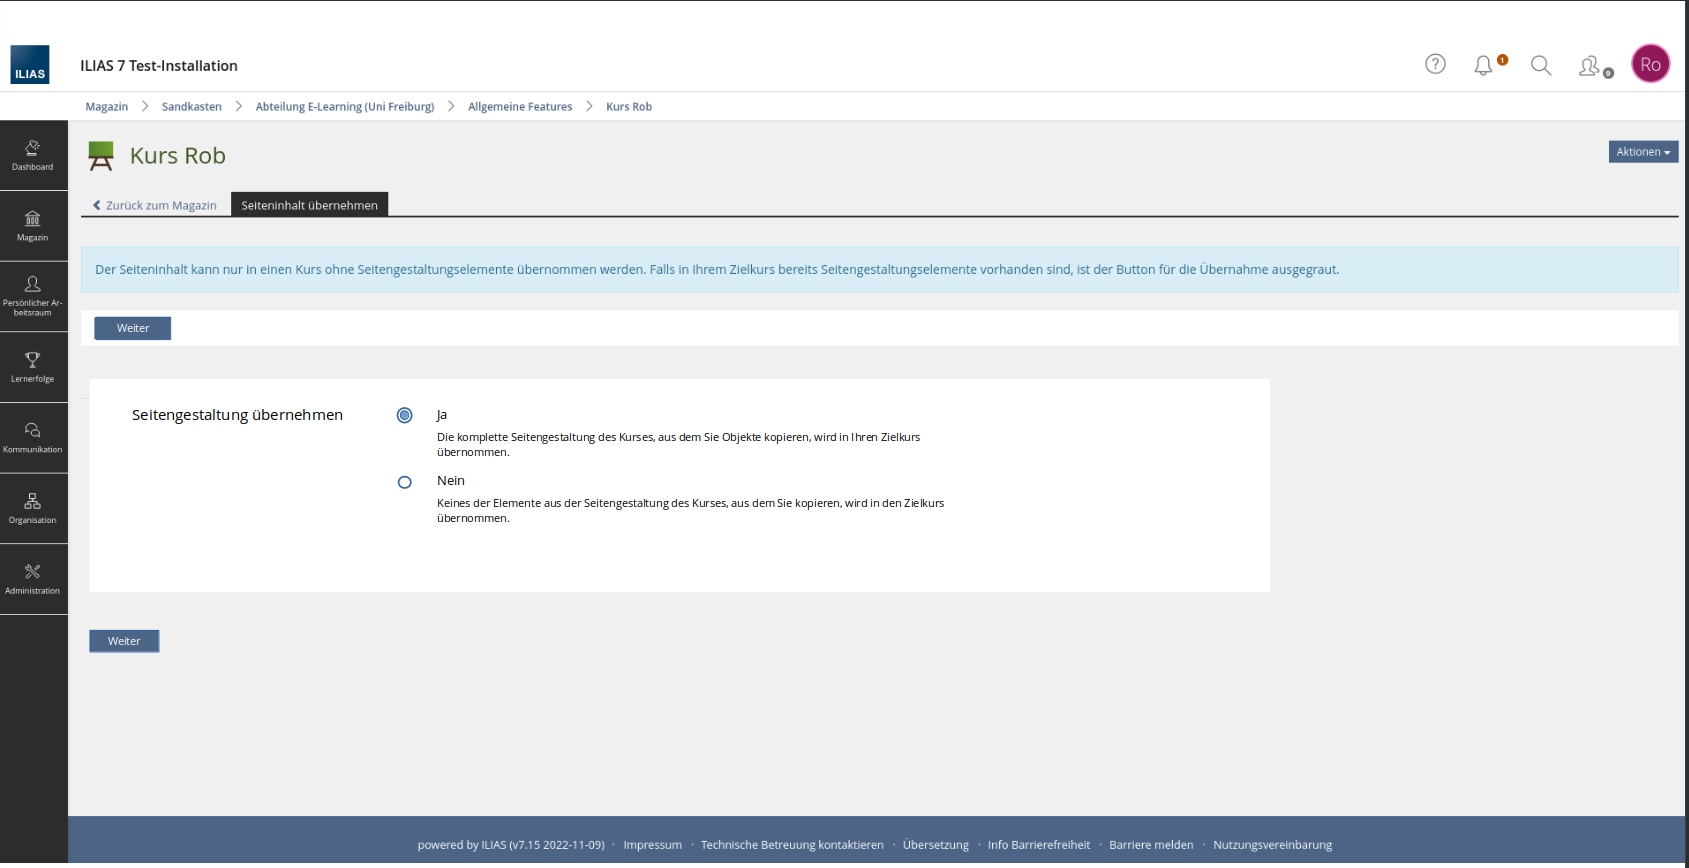Switch to Seiteninhalt übernehmen tab
1689x868 pixels.
tap(309, 205)
